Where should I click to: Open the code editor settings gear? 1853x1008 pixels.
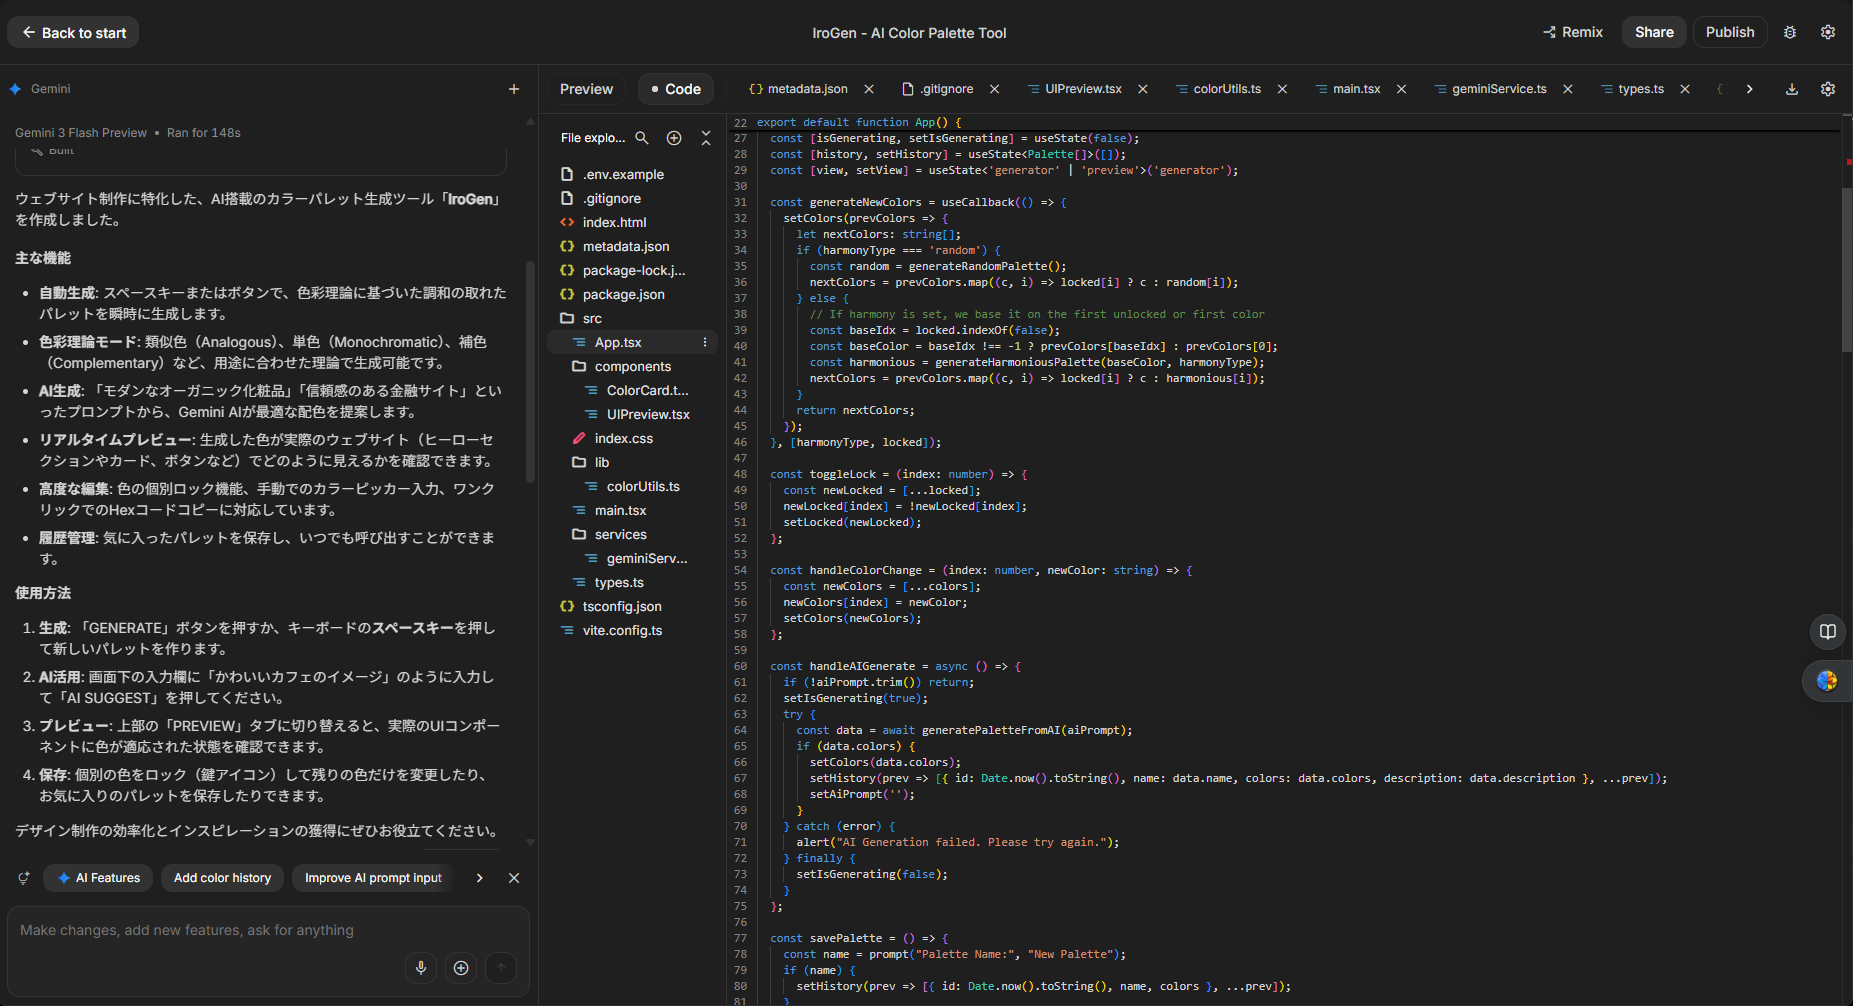tap(1828, 89)
